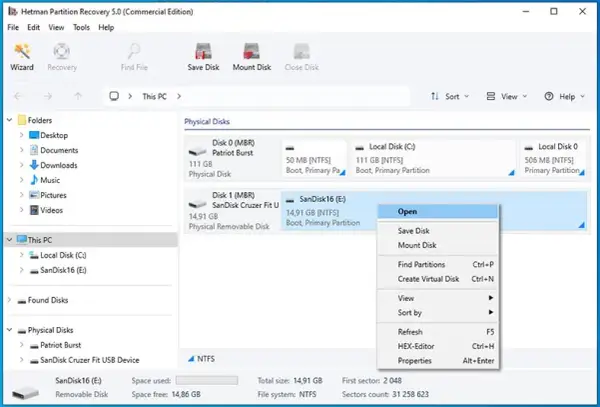Go forward using the right arrow
The height and width of the screenshot is (407, 600).
coord(48,96)
